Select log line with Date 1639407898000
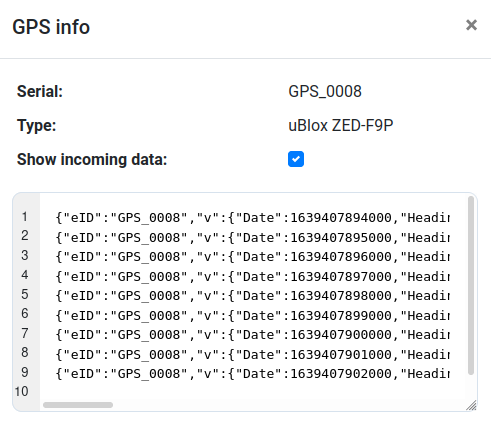Screen dimensions: 491x423 252,296
